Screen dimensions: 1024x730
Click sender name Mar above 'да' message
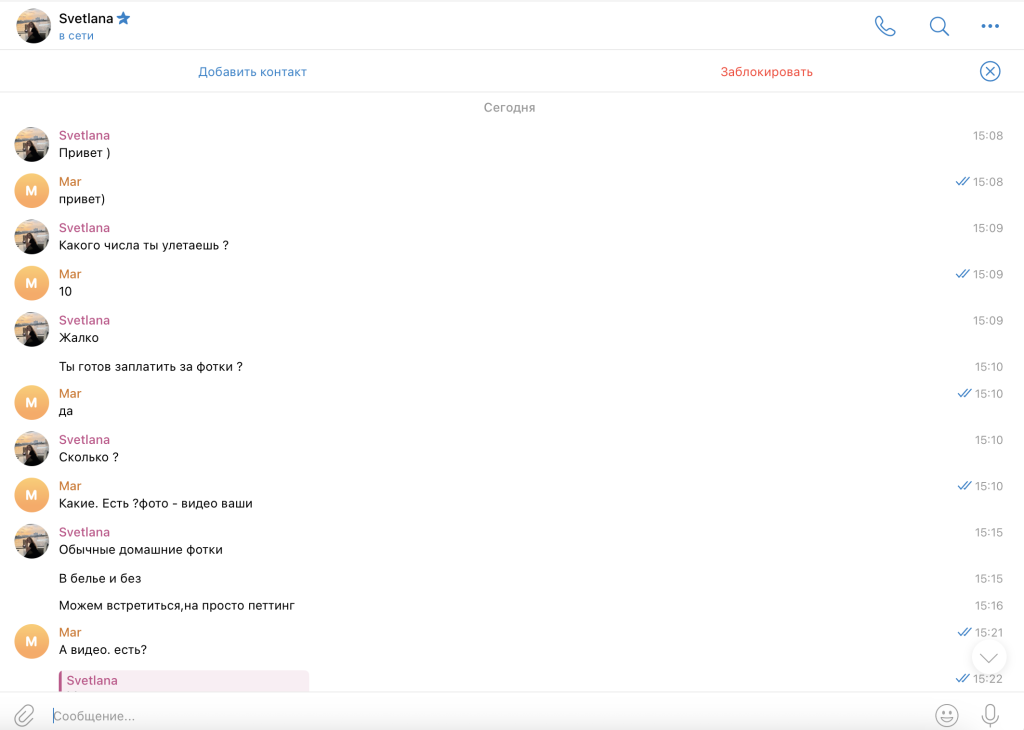click(x=70, y=393)
